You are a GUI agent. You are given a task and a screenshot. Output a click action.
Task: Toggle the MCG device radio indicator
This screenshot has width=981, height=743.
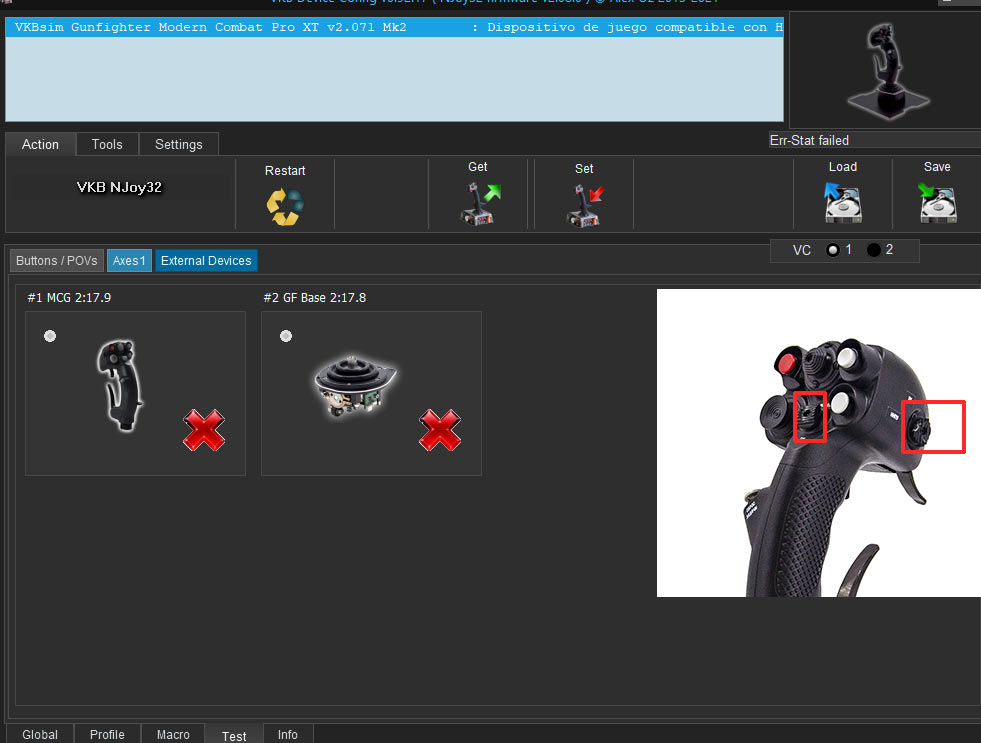click(x=50, y=336)
